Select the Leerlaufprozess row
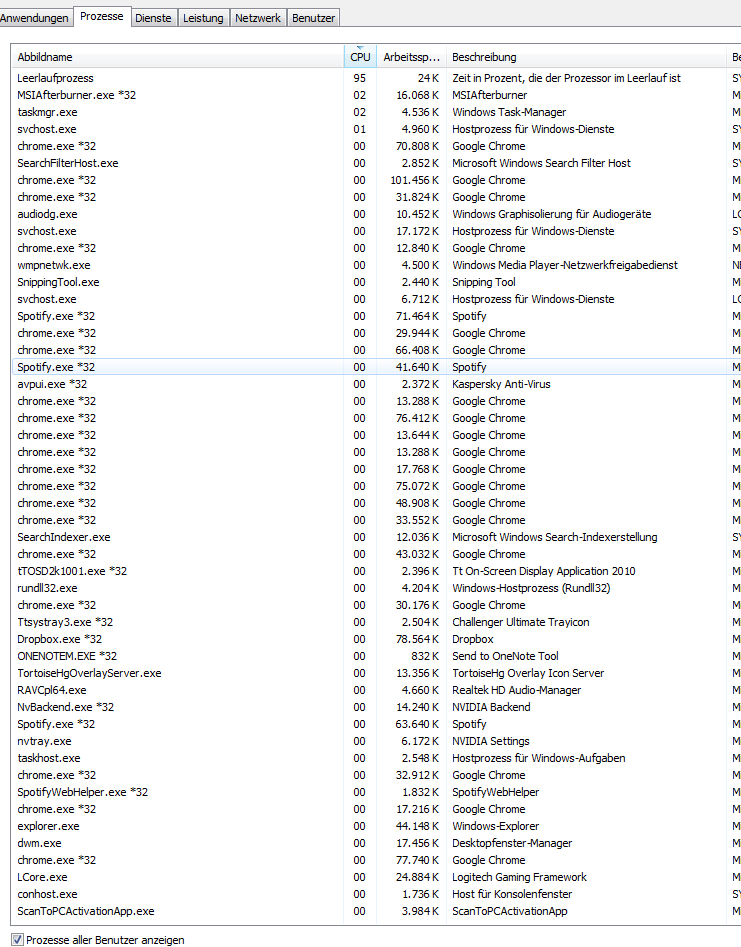The width and height of the screenshot is (741, 947). click(376, 78)
